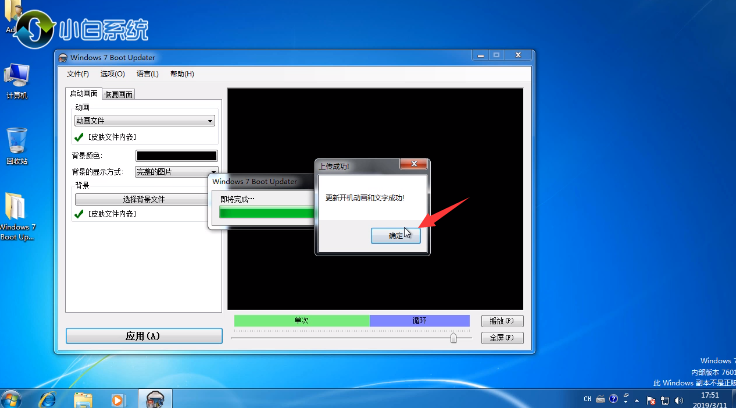736x408 pixels.
Task: Launch Internet Explorer from taskbar
Action: point(47,400)
